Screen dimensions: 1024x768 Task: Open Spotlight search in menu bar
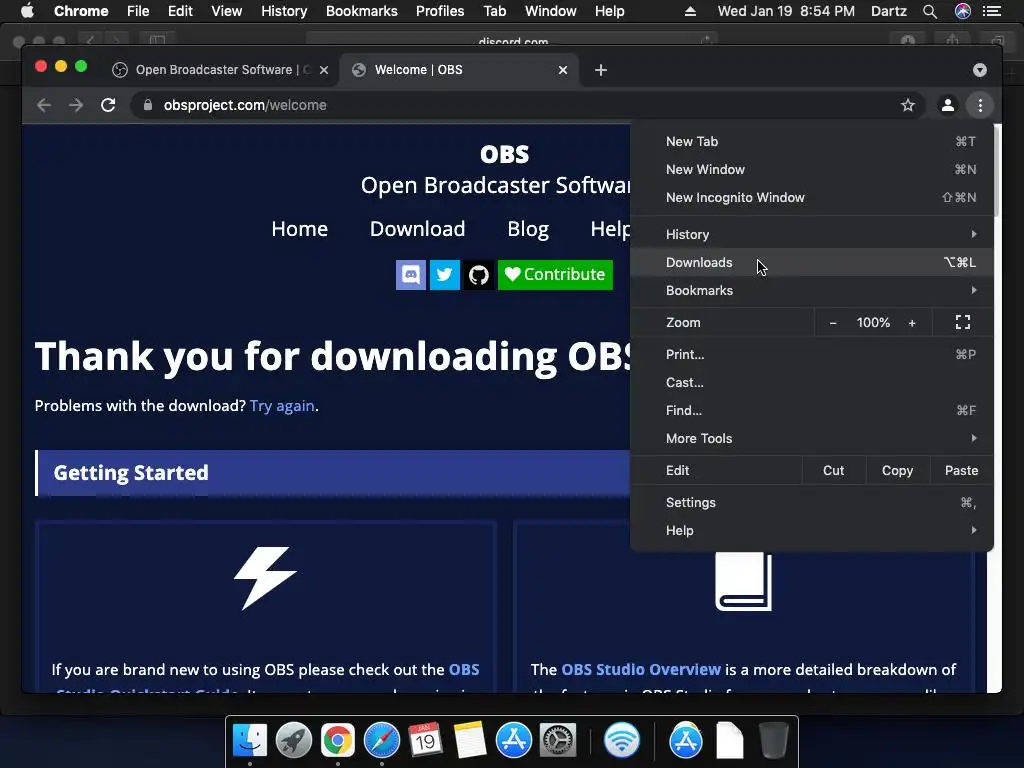coord(930,11)
